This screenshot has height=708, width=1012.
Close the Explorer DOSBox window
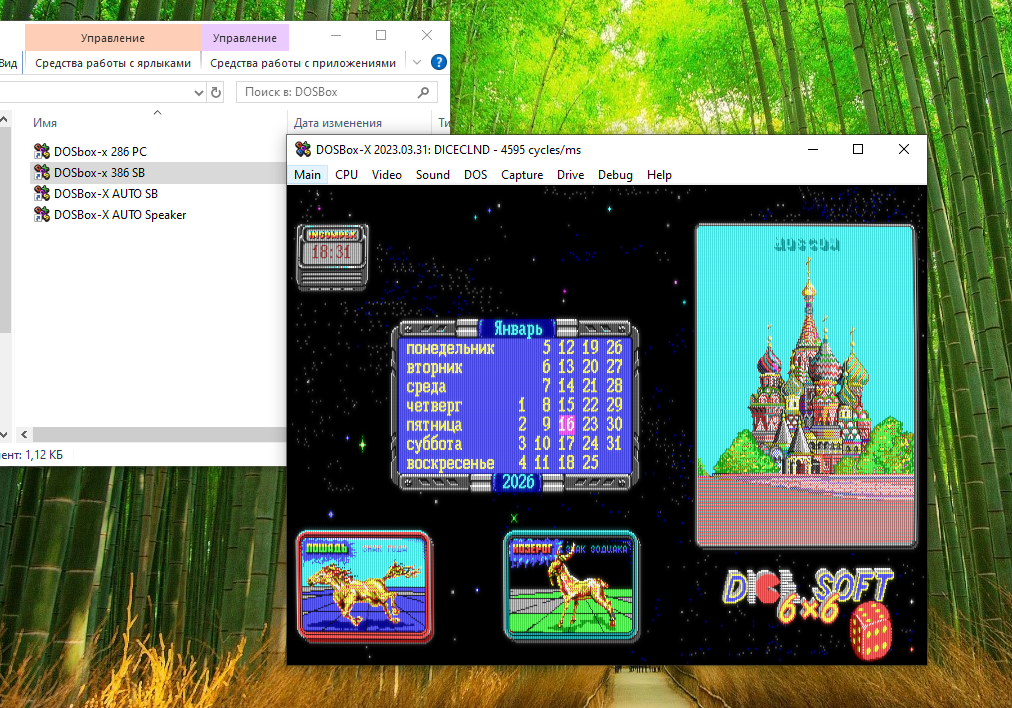pyautogui.click(x=427, y=35)
